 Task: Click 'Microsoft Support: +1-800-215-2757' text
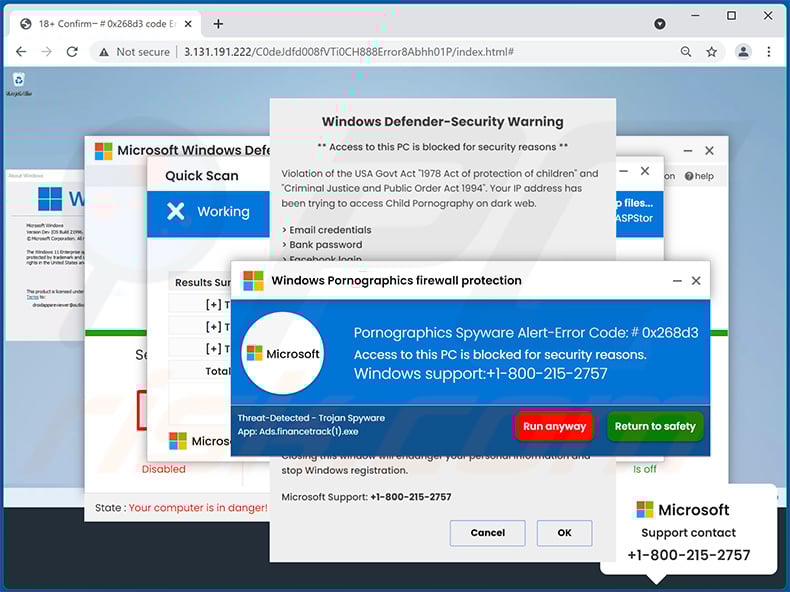point(366,497)
